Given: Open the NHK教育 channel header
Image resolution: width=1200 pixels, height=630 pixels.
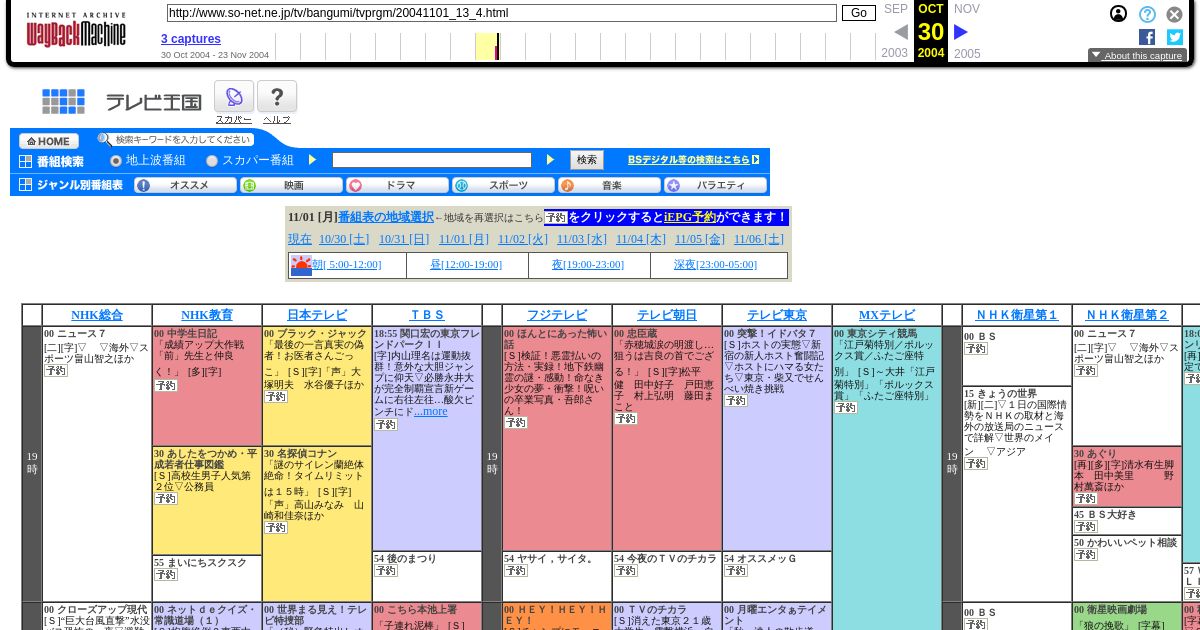Looking at the screenshot, I should pyautogui.click(x=207, y=315).
